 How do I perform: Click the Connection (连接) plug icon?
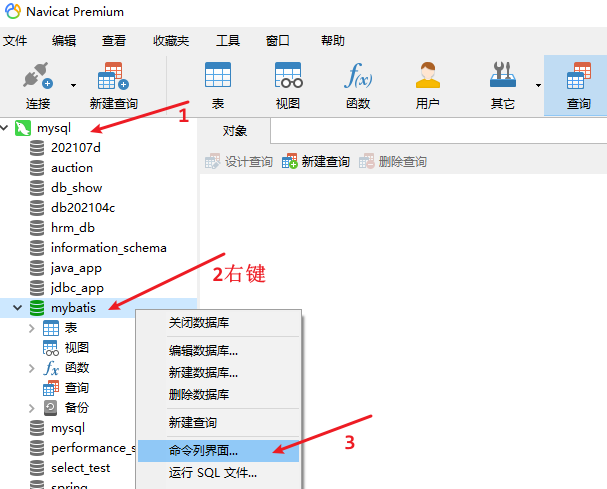[38, 75]
